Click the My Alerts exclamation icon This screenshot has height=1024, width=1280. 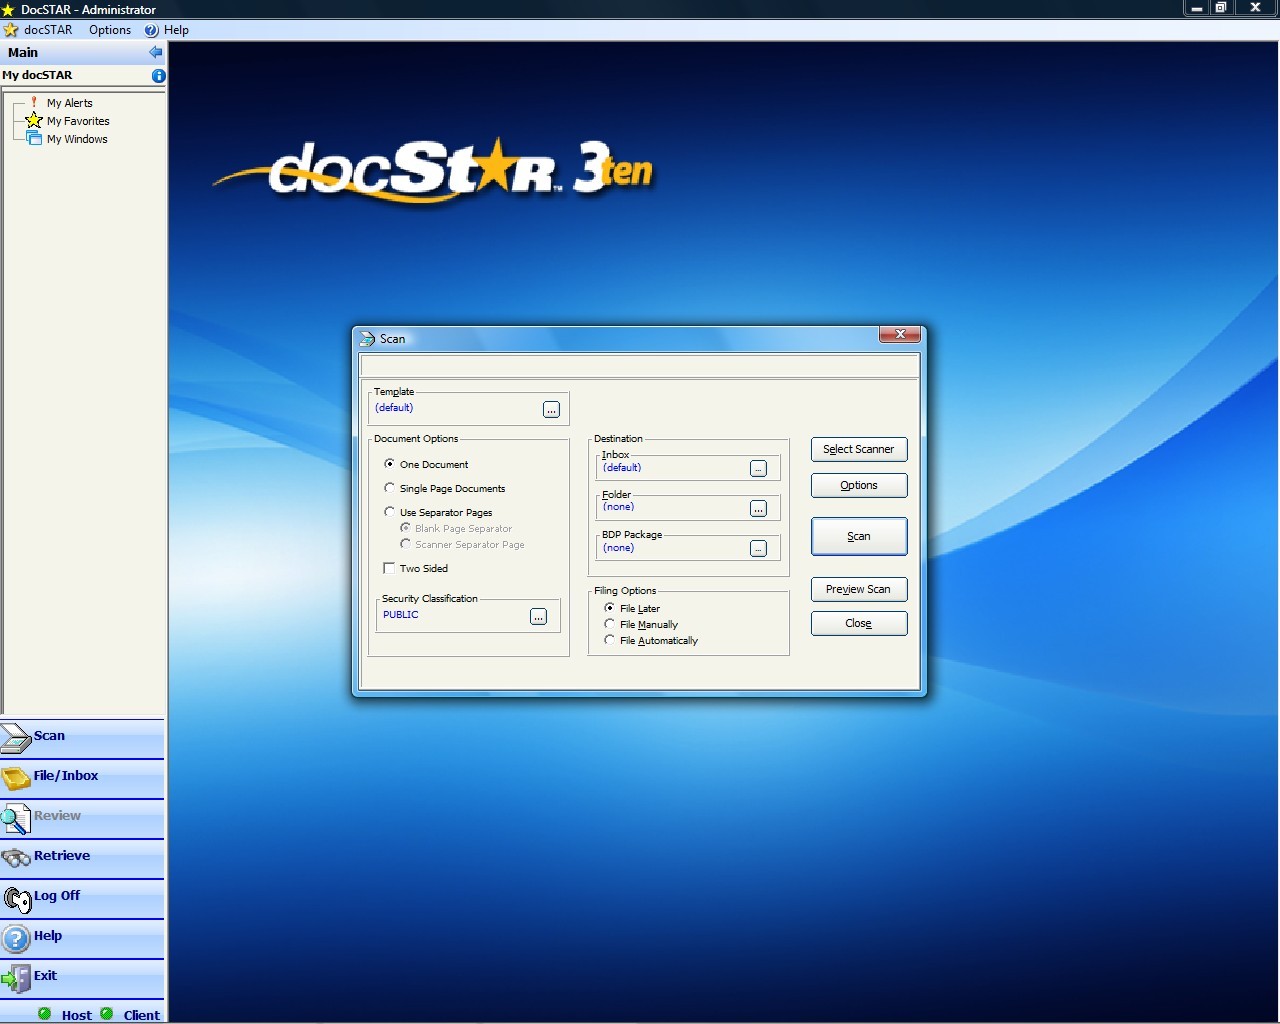pyautogui.click(x=34, y=102)
